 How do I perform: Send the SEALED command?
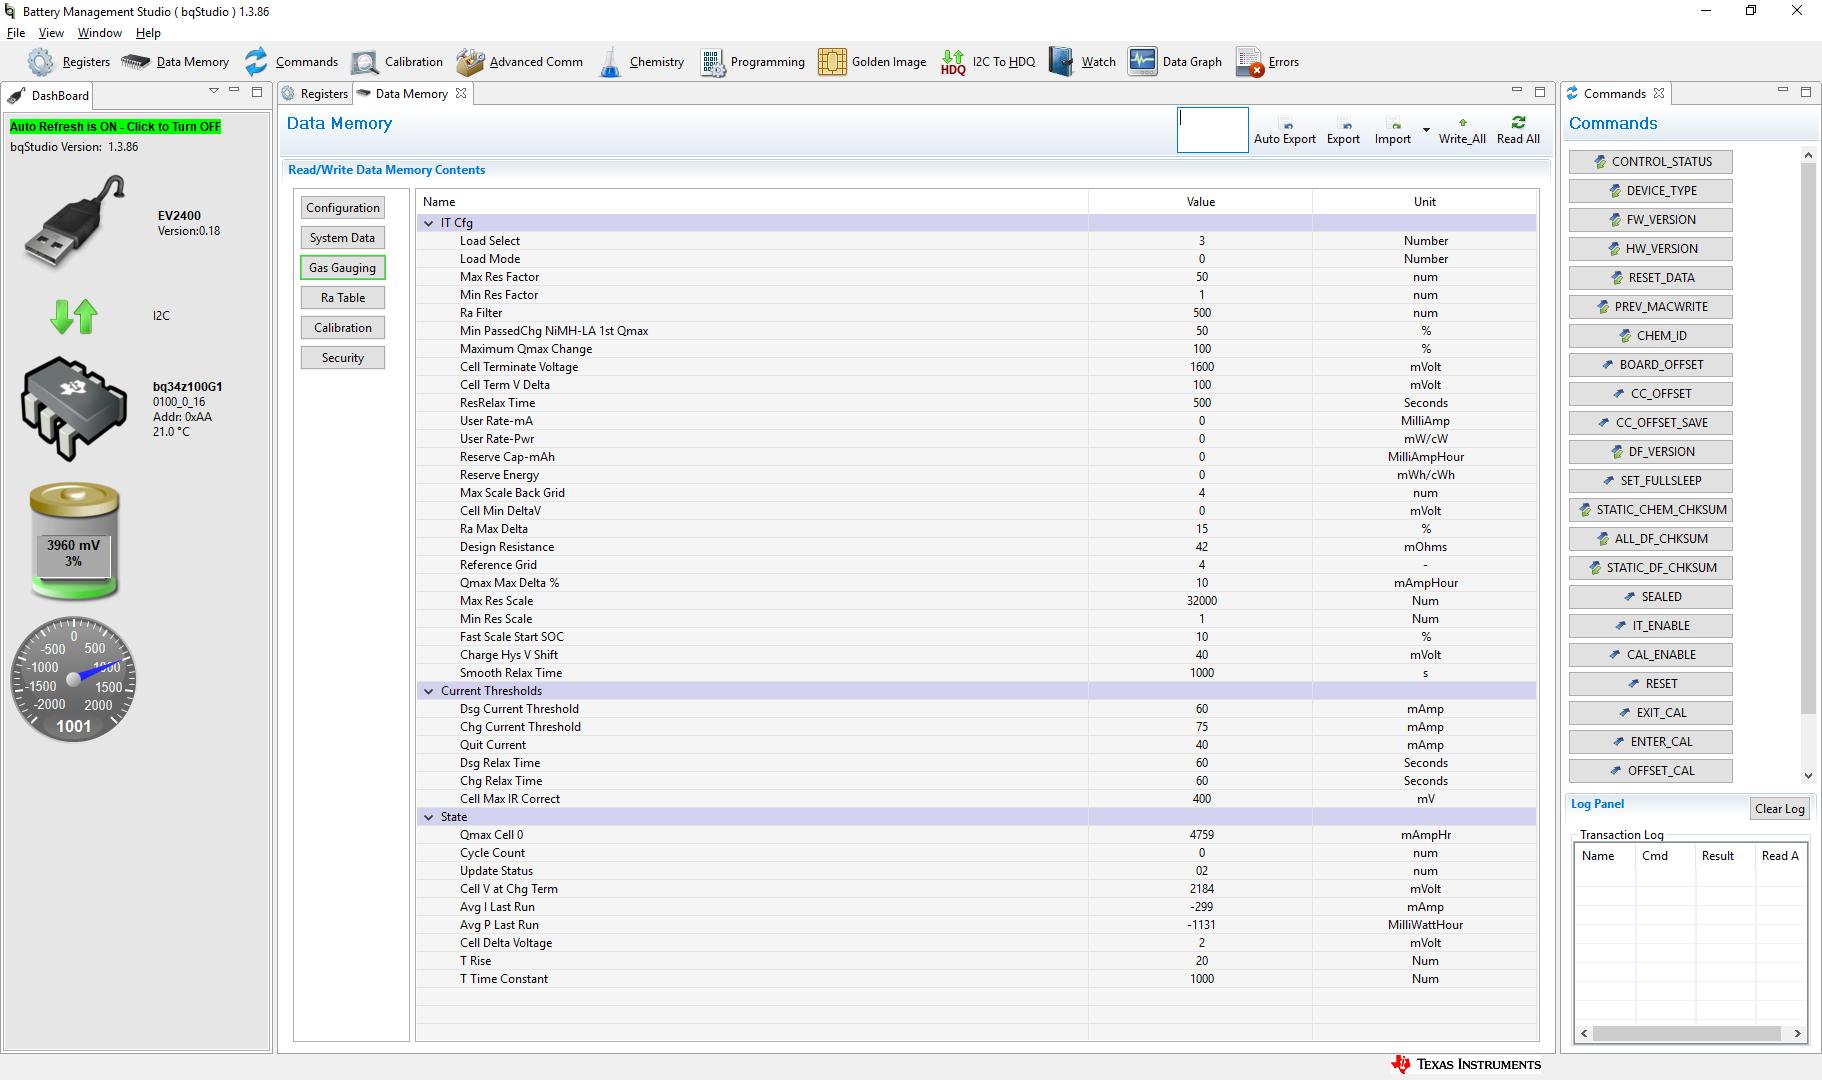tap(1651, 597)
